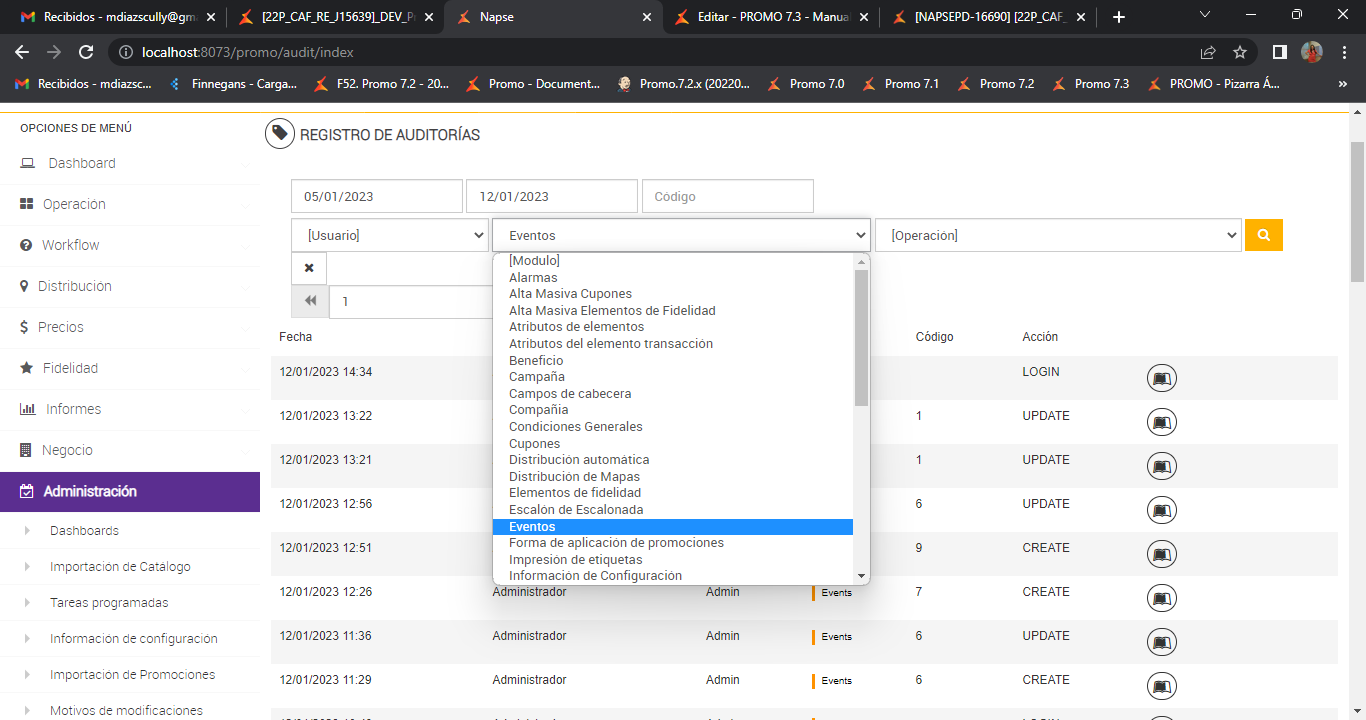Select Cupones in the module list

(x=534, y=443)
